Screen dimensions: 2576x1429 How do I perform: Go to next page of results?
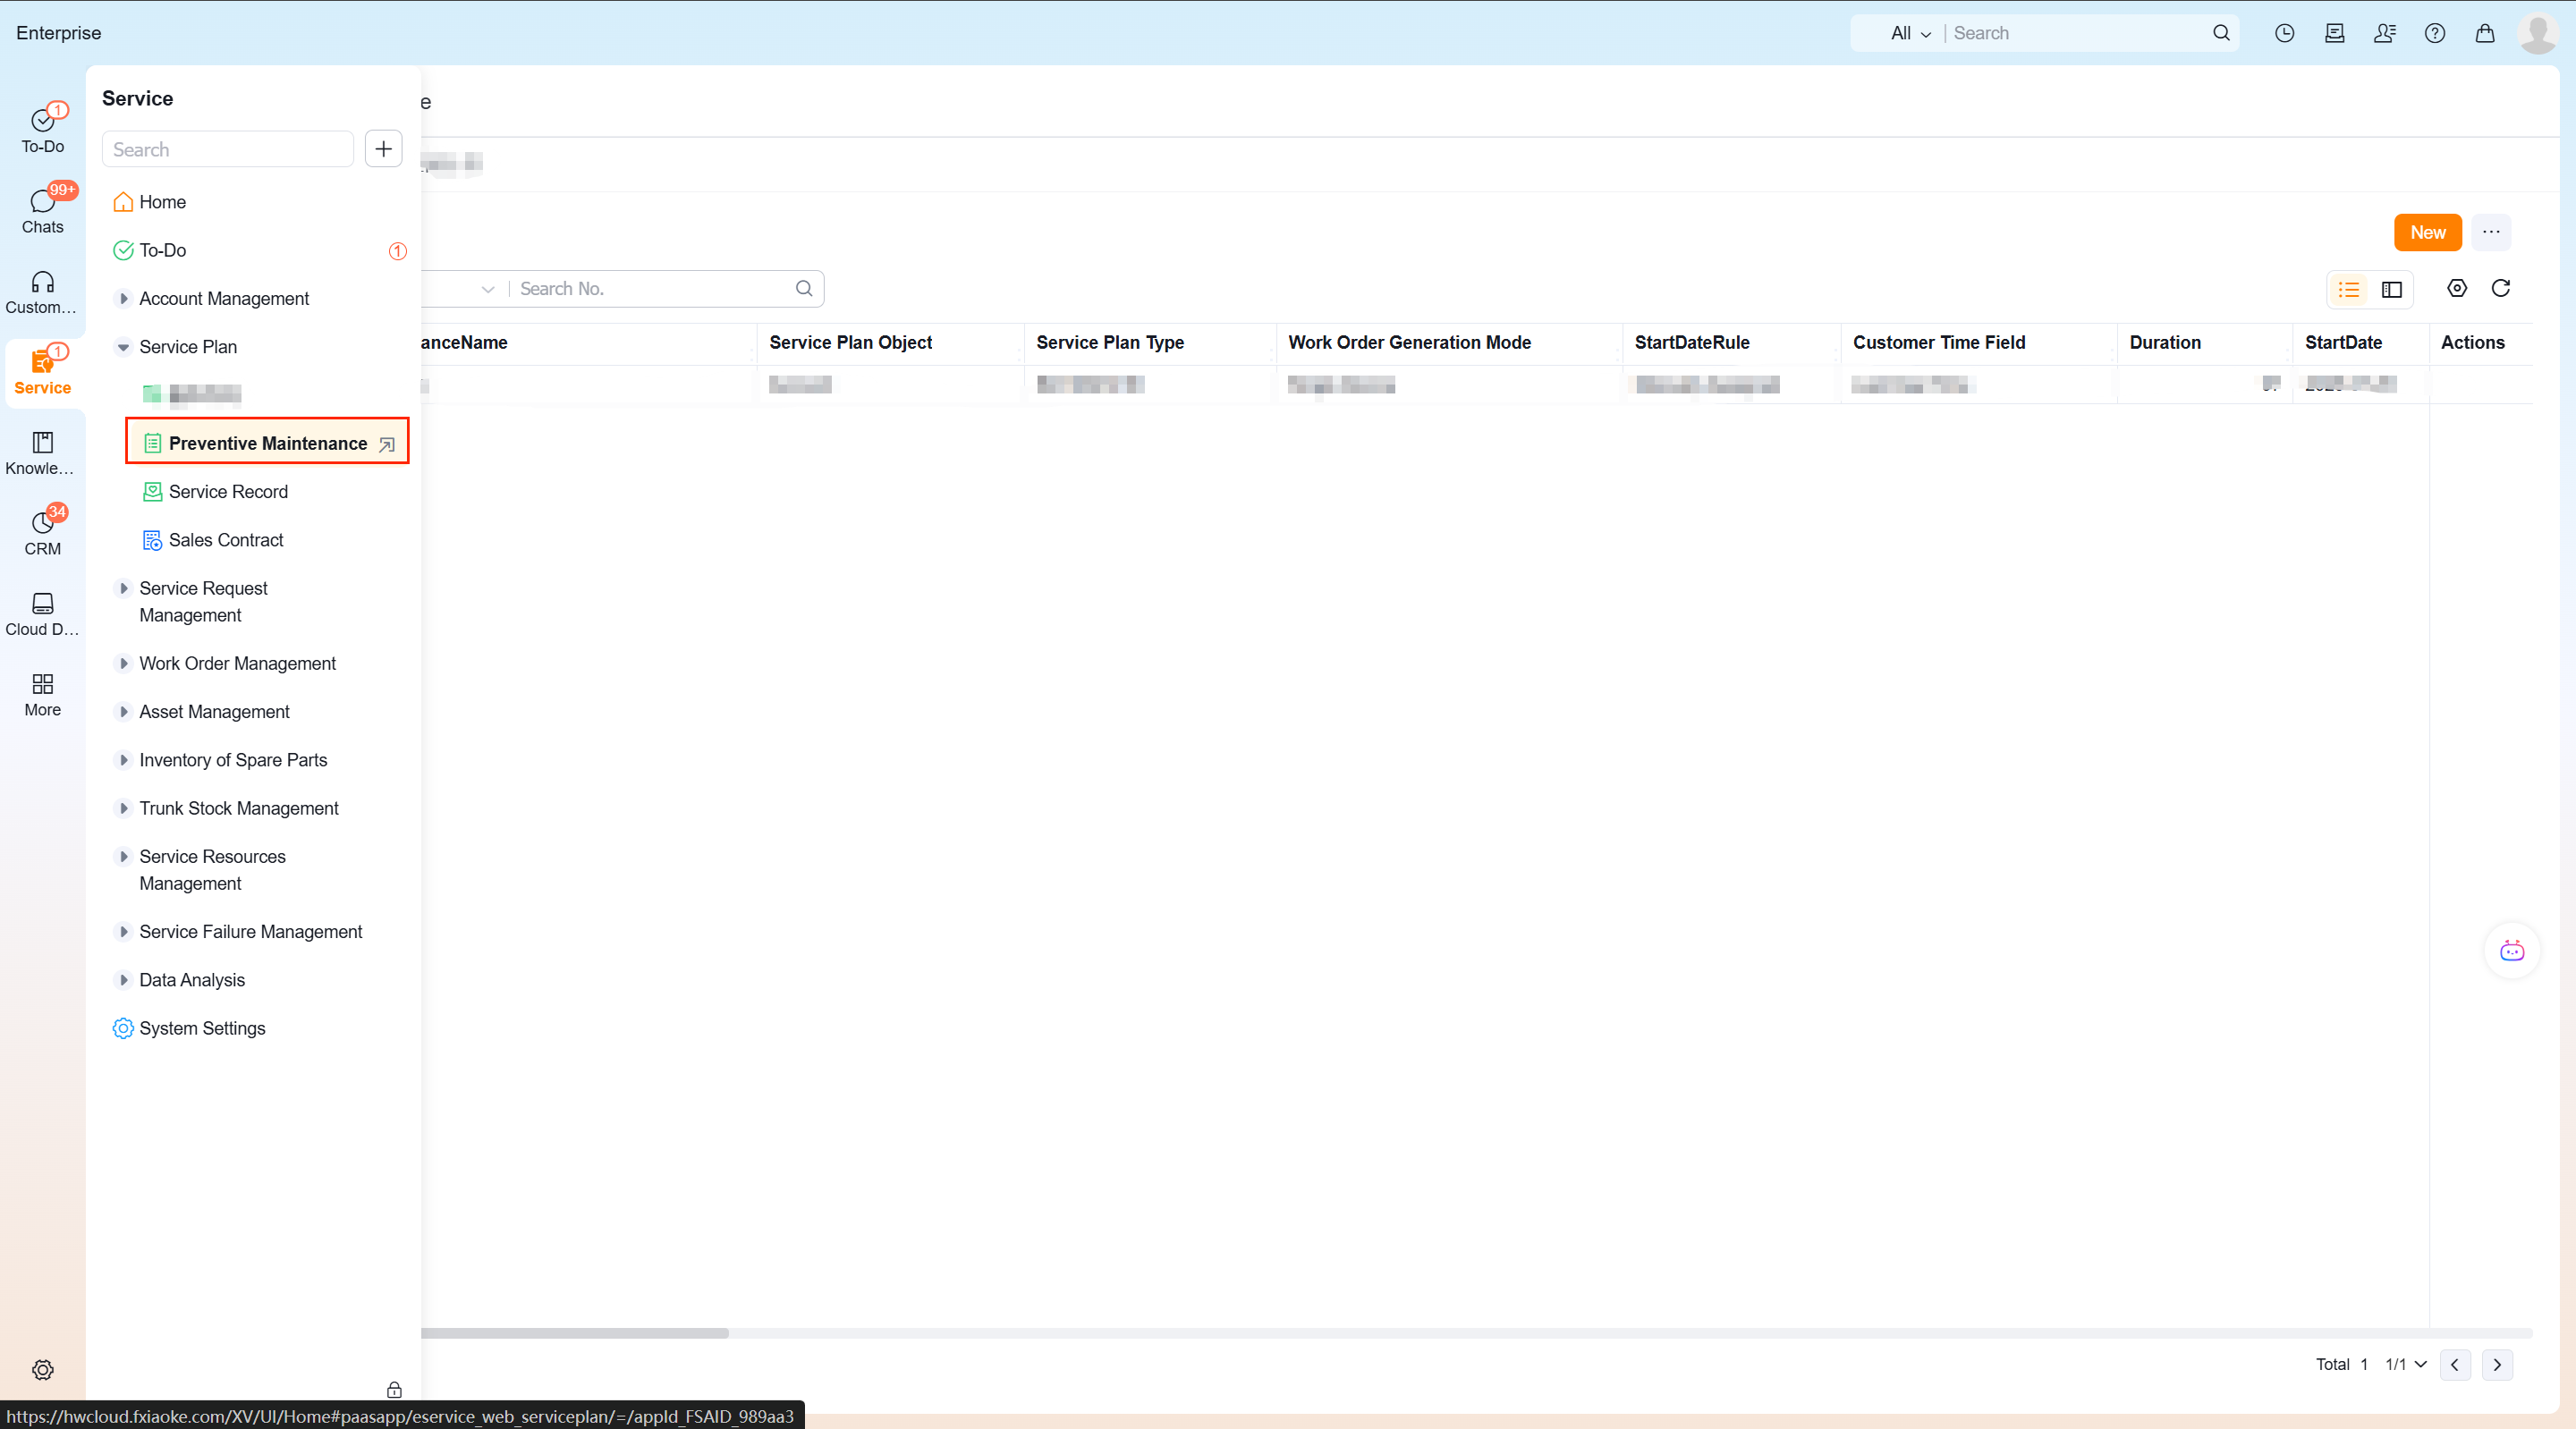point(2497,1364)
